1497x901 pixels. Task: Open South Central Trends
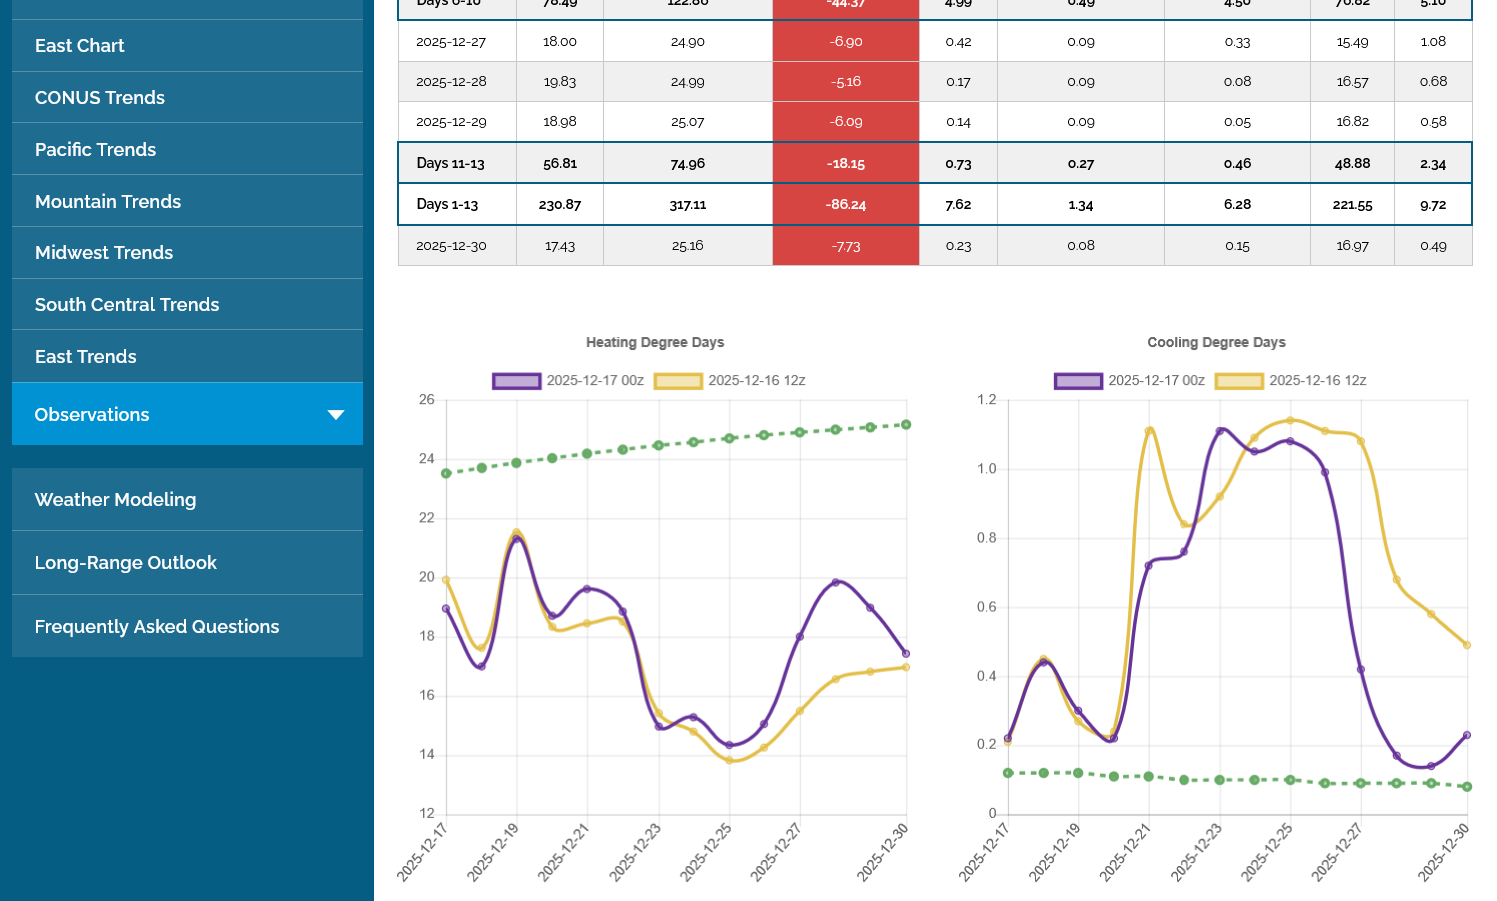[x=127, y=305]
